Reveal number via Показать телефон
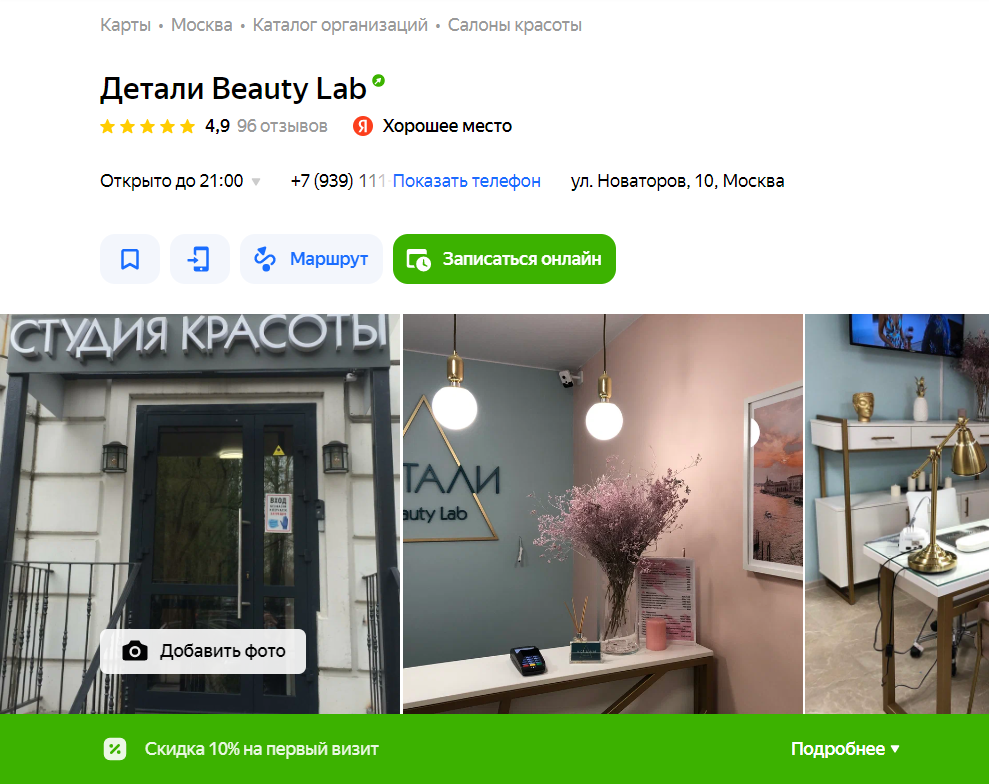This screenshot has height=784, width=989. 467,181
